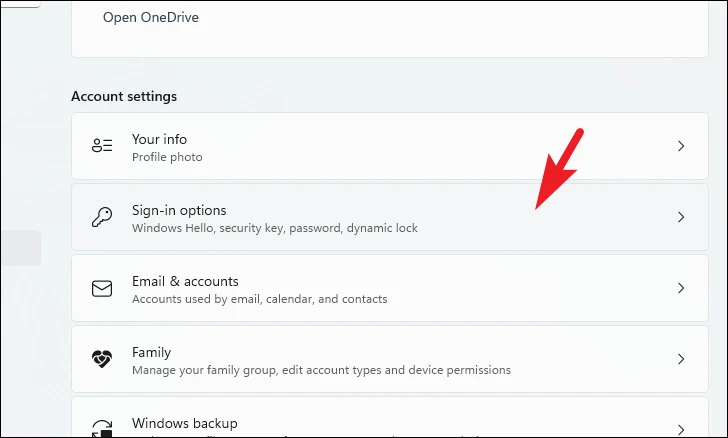Select the Your info title
Image resolution: width=728 pixels, height=438 pixels.
pyautogui.click(x=159, y=139)
